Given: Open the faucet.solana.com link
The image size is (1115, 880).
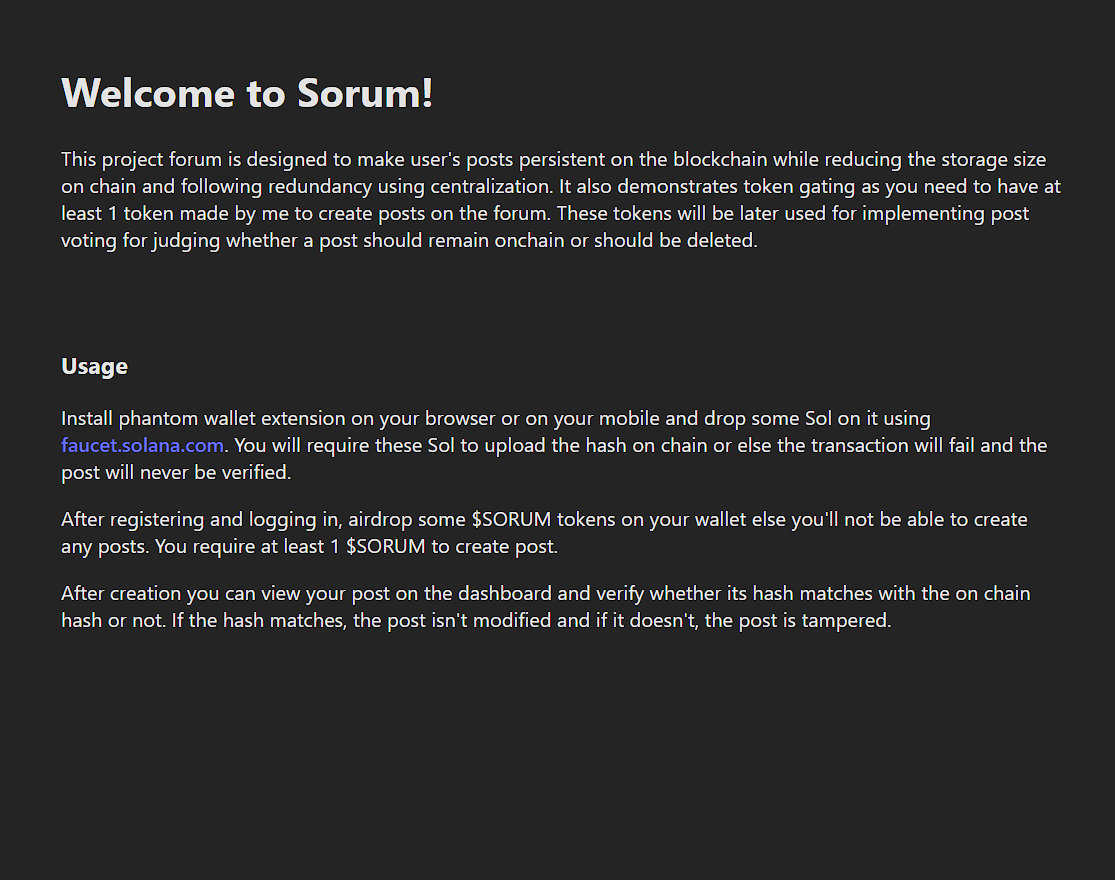Looking at the screenshot, I should [142, 445].
